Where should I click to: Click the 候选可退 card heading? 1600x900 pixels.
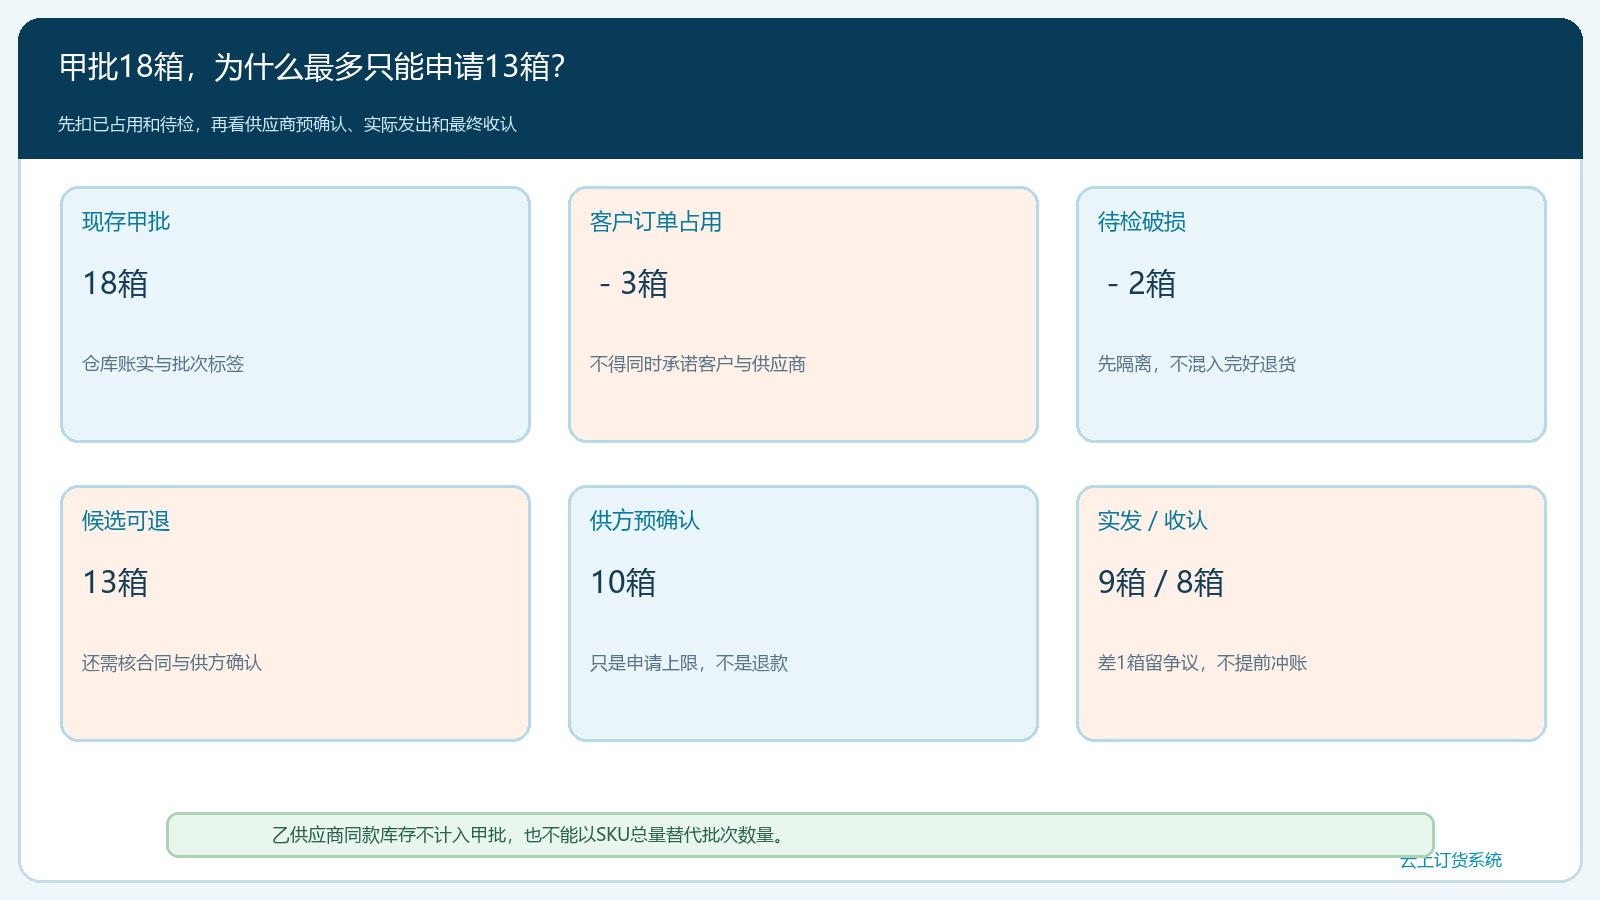click(126, 521)
